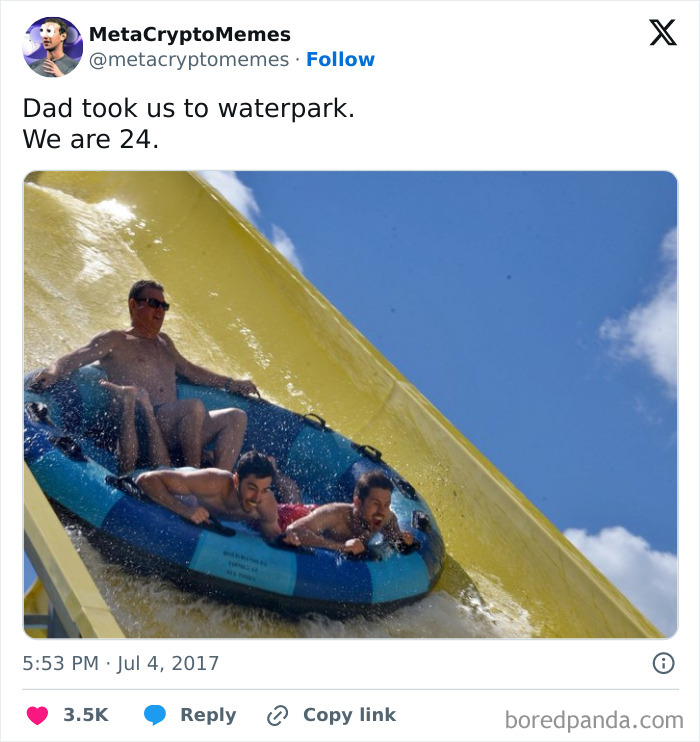Open the tweet info circle icon

(663, 663)
